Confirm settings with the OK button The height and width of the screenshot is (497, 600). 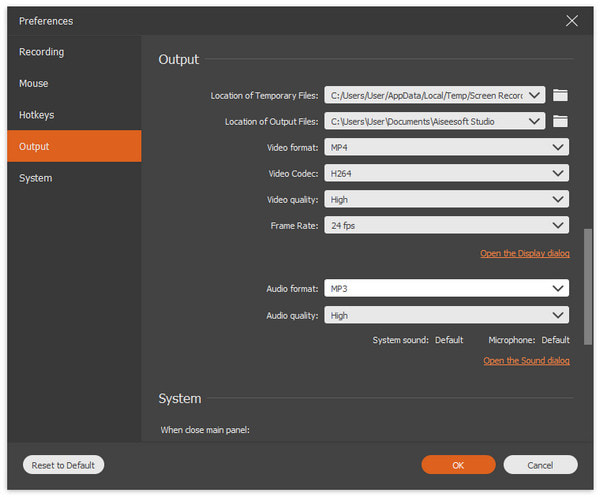(x=458, y=465)
